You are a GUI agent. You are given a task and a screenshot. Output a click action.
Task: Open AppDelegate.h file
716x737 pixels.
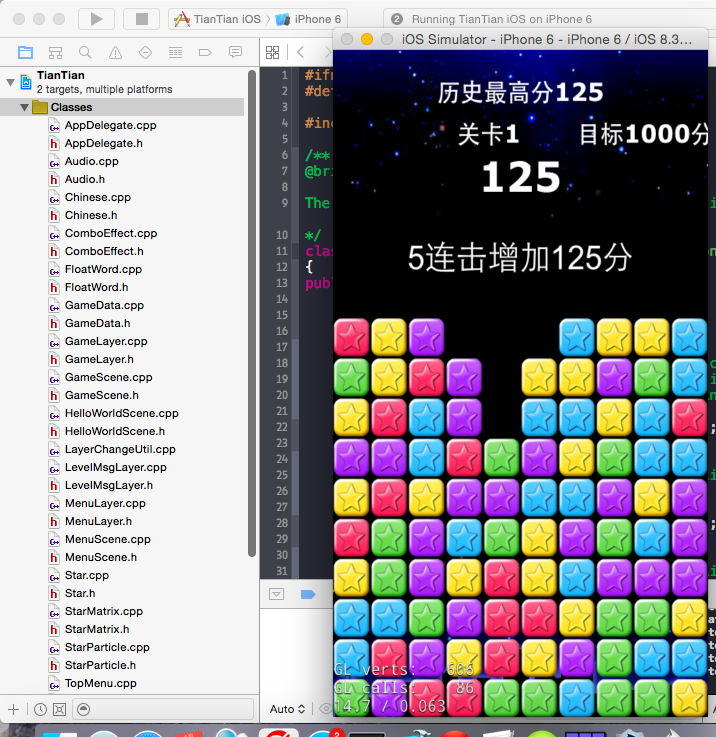(103, 143)
